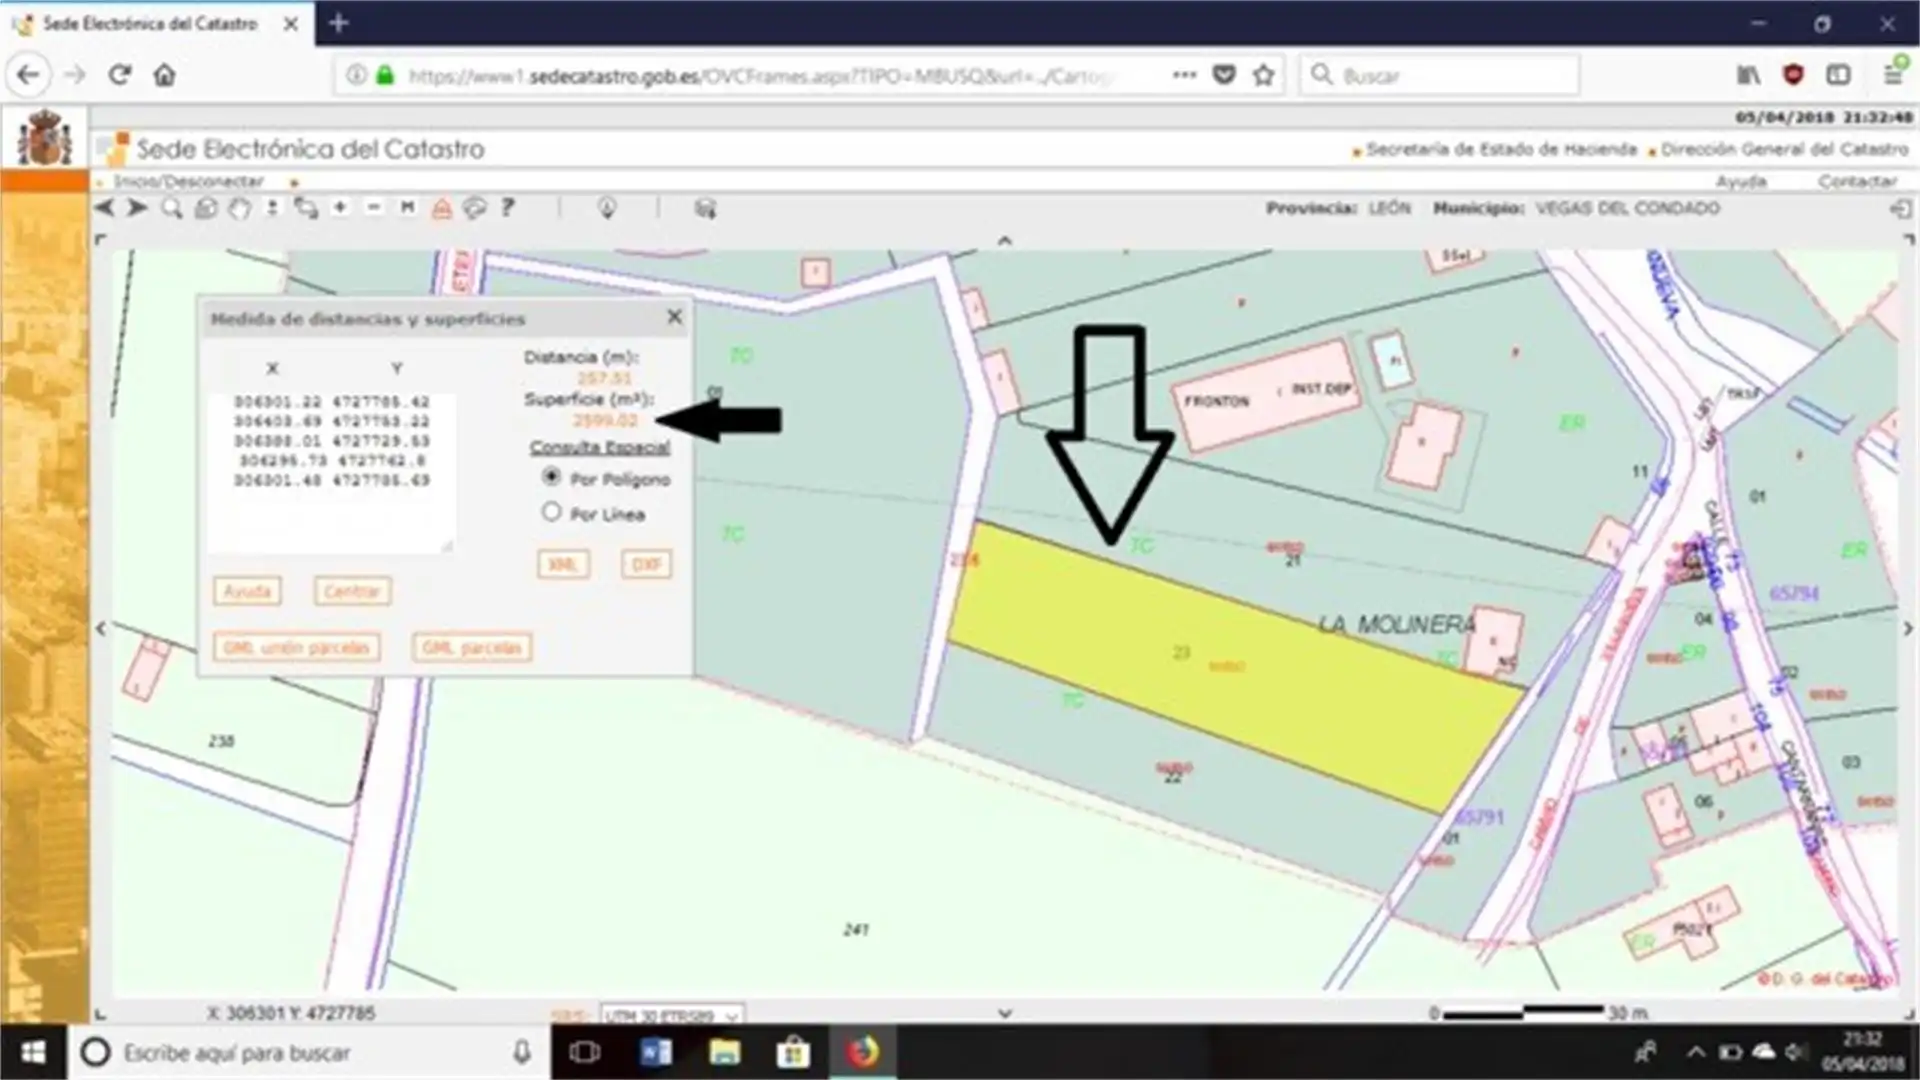Select the Por Línea radio option
The image size is (1920, 1080).
point(551,512)
